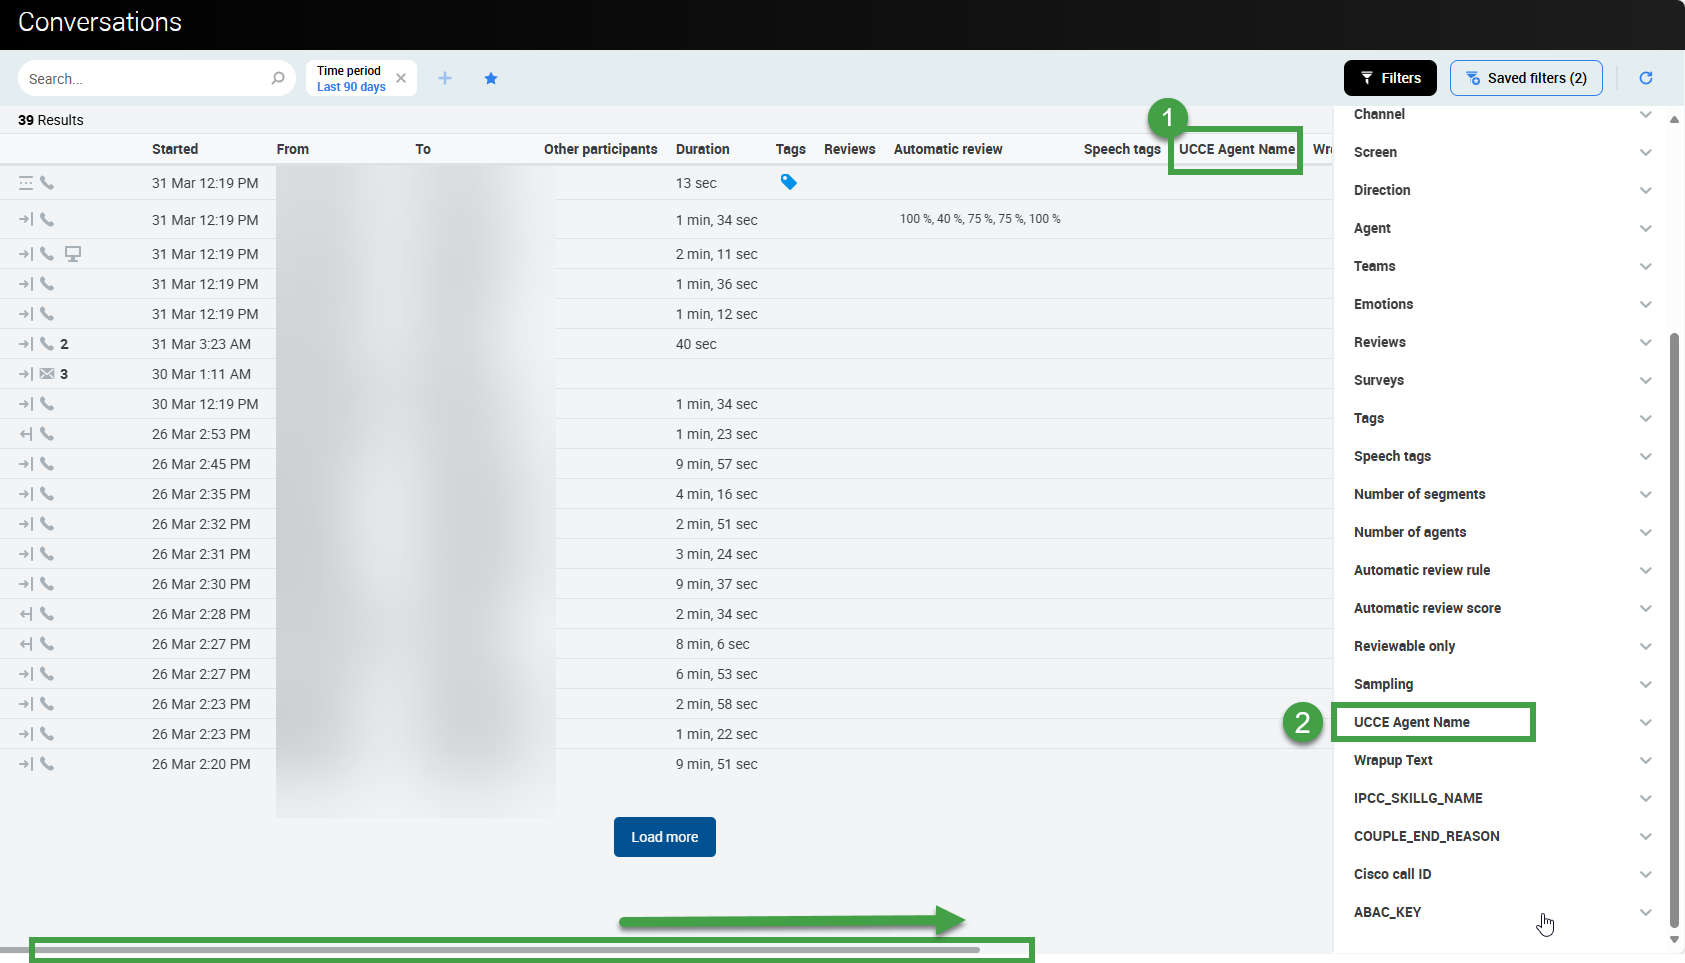Remove the Time period filter chip
The image size is (1685, 963).
(401, 78)
